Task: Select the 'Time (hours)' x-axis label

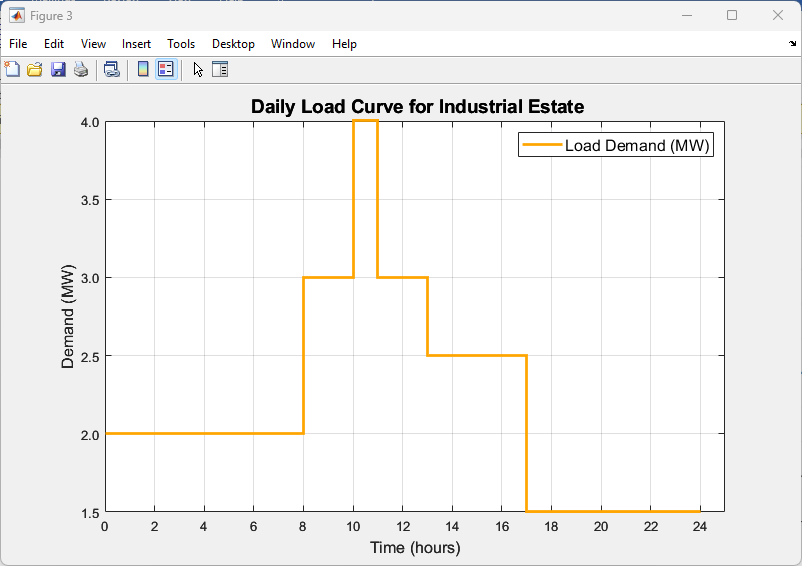Action: click(415, 548)
